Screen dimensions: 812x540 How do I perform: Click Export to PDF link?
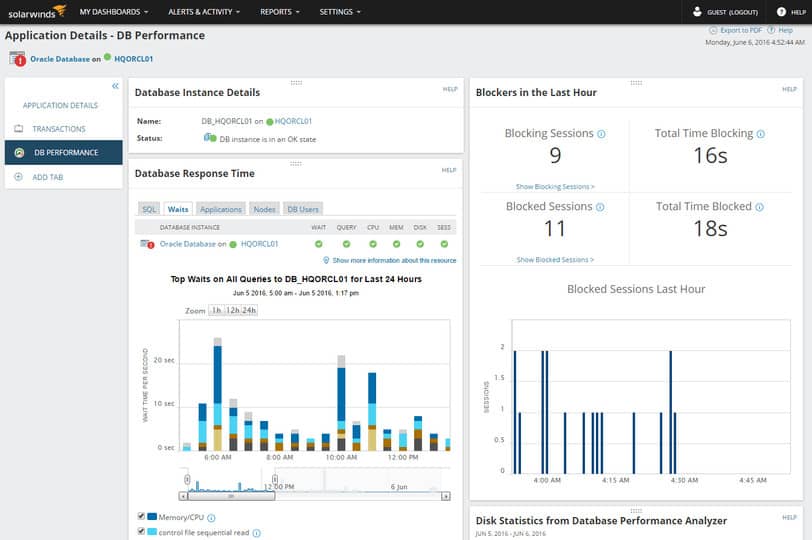coord(741,30)
